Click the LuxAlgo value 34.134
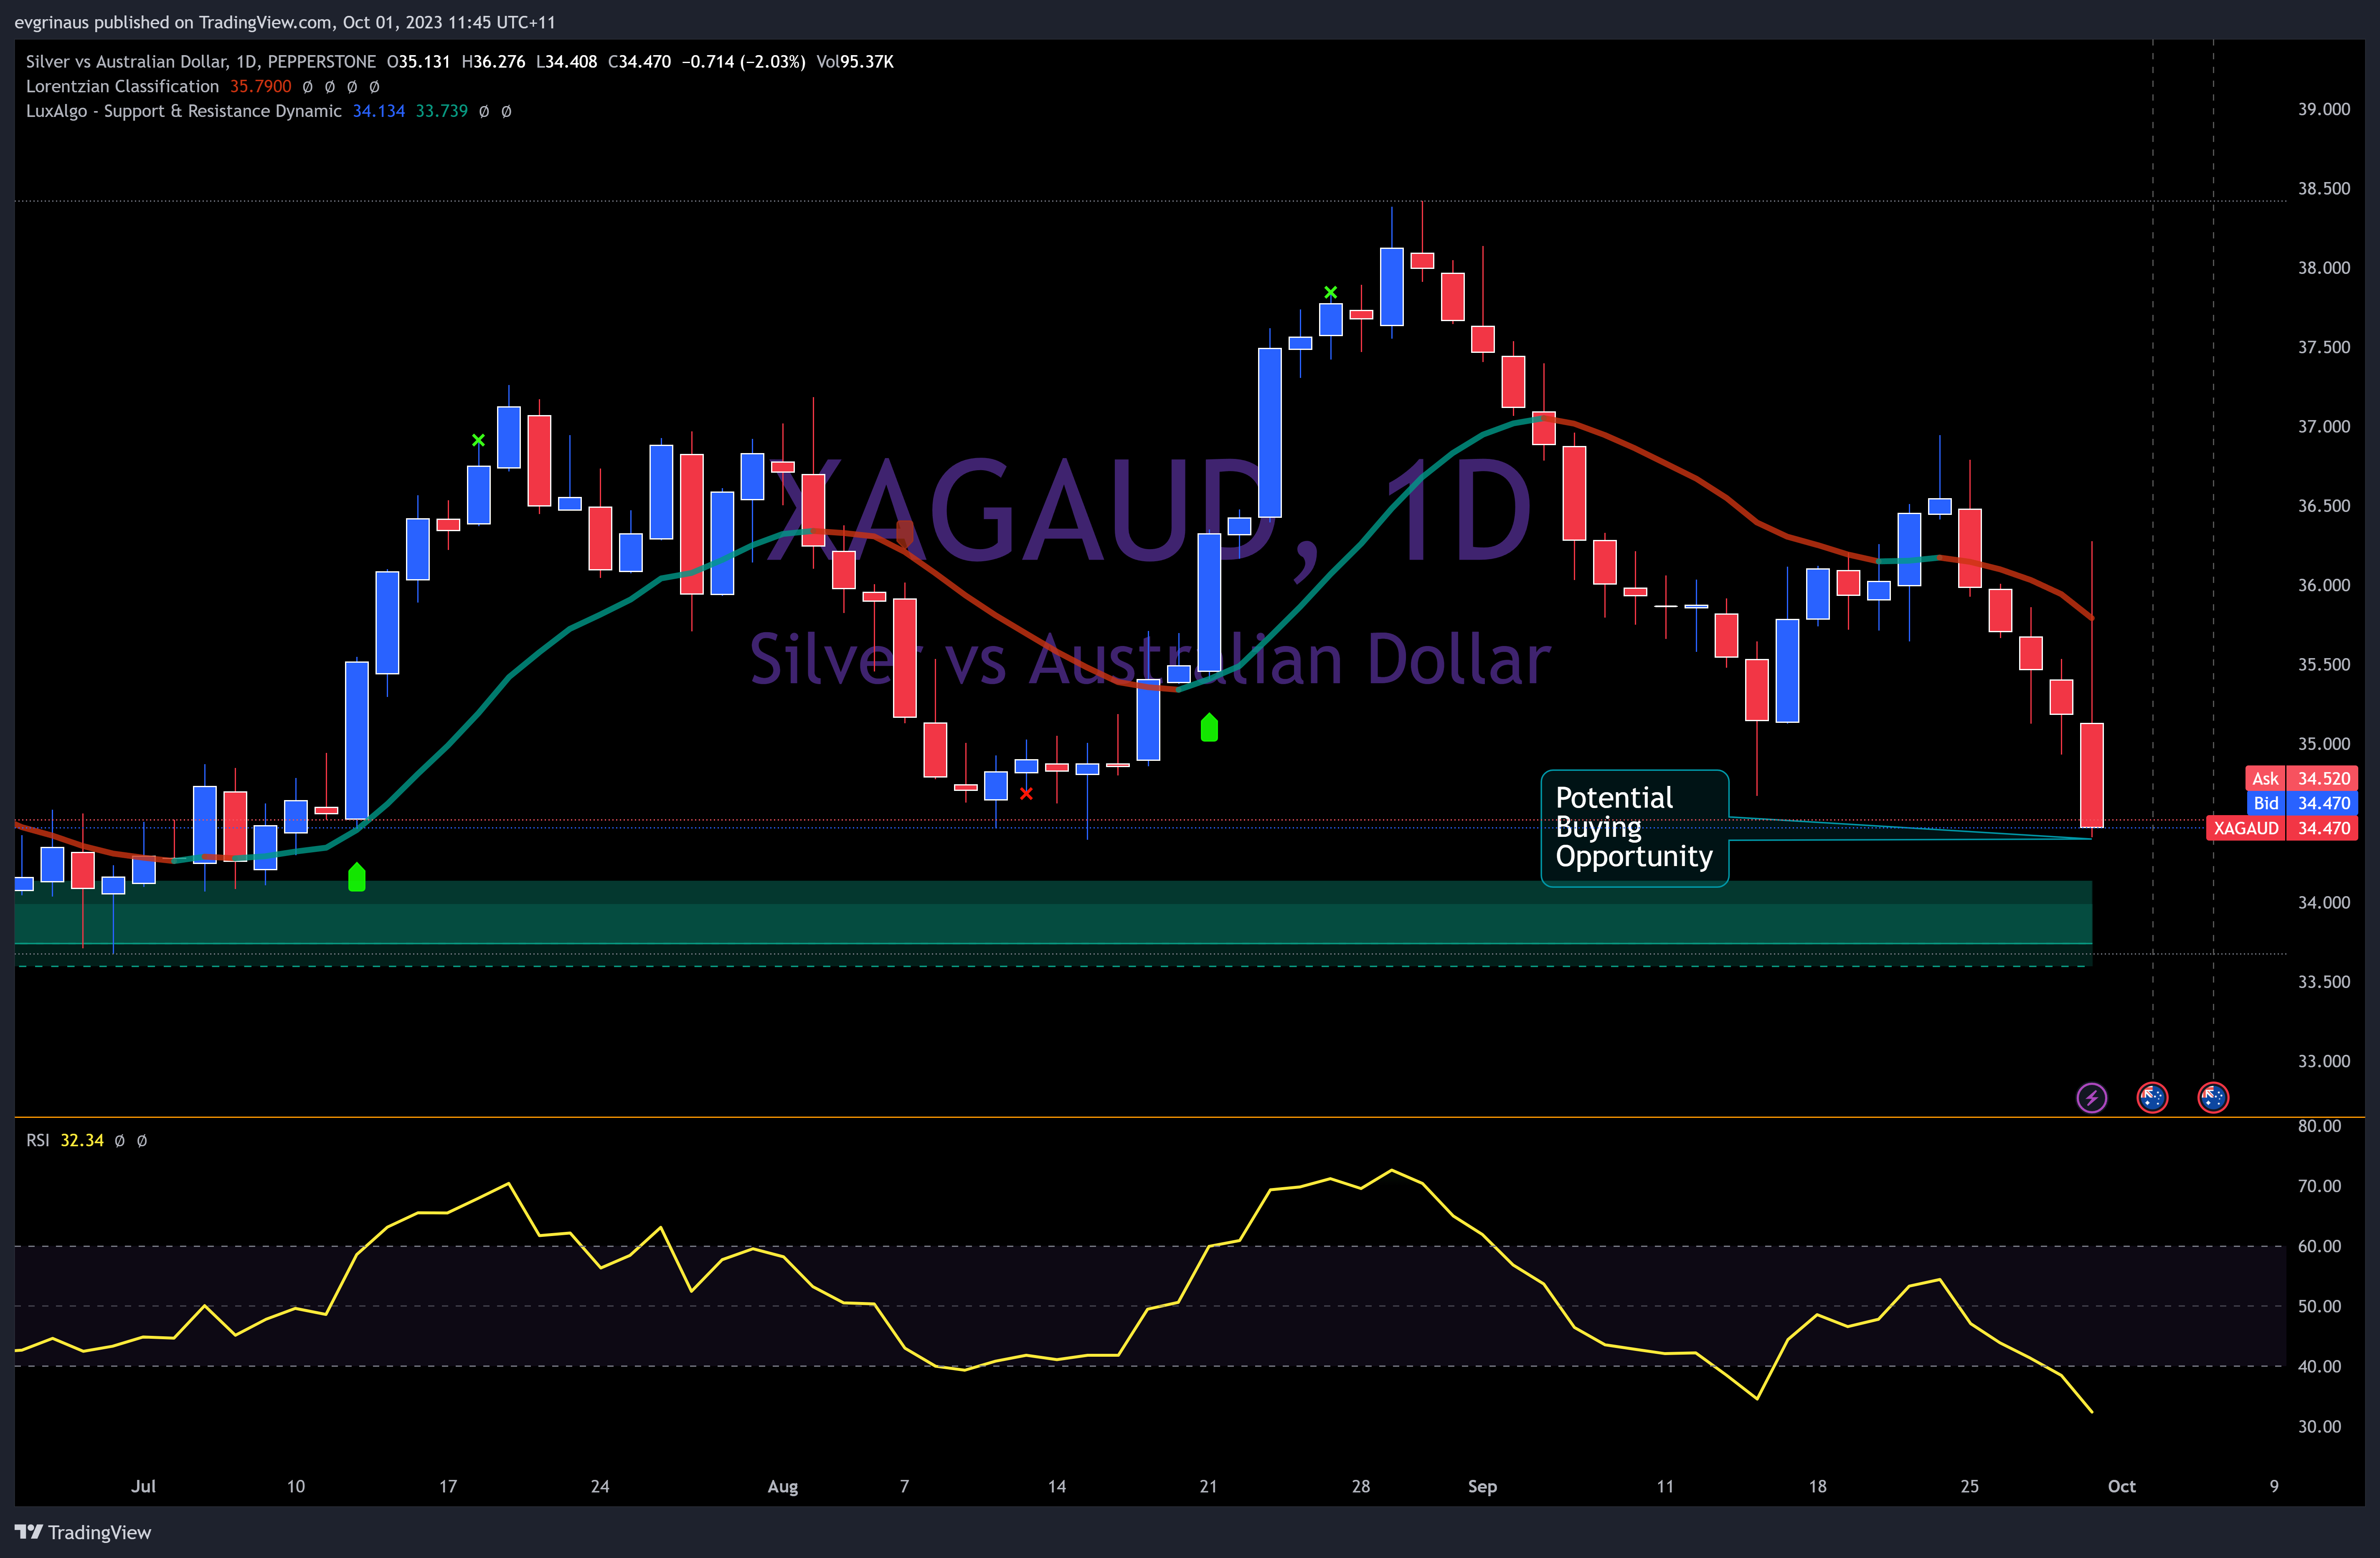The image size is (2380, 1558). [379, 111]
